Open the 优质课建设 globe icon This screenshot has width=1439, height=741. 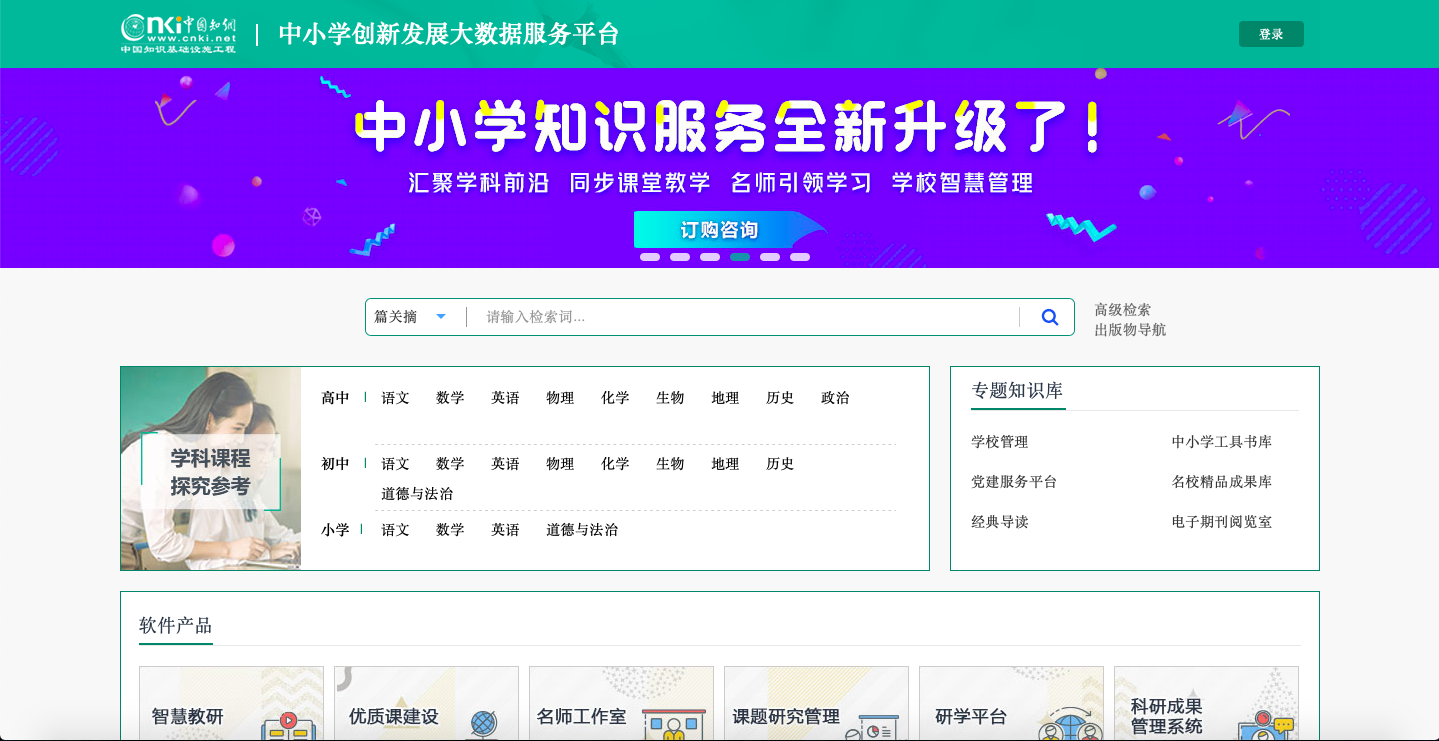pos(482,724)
